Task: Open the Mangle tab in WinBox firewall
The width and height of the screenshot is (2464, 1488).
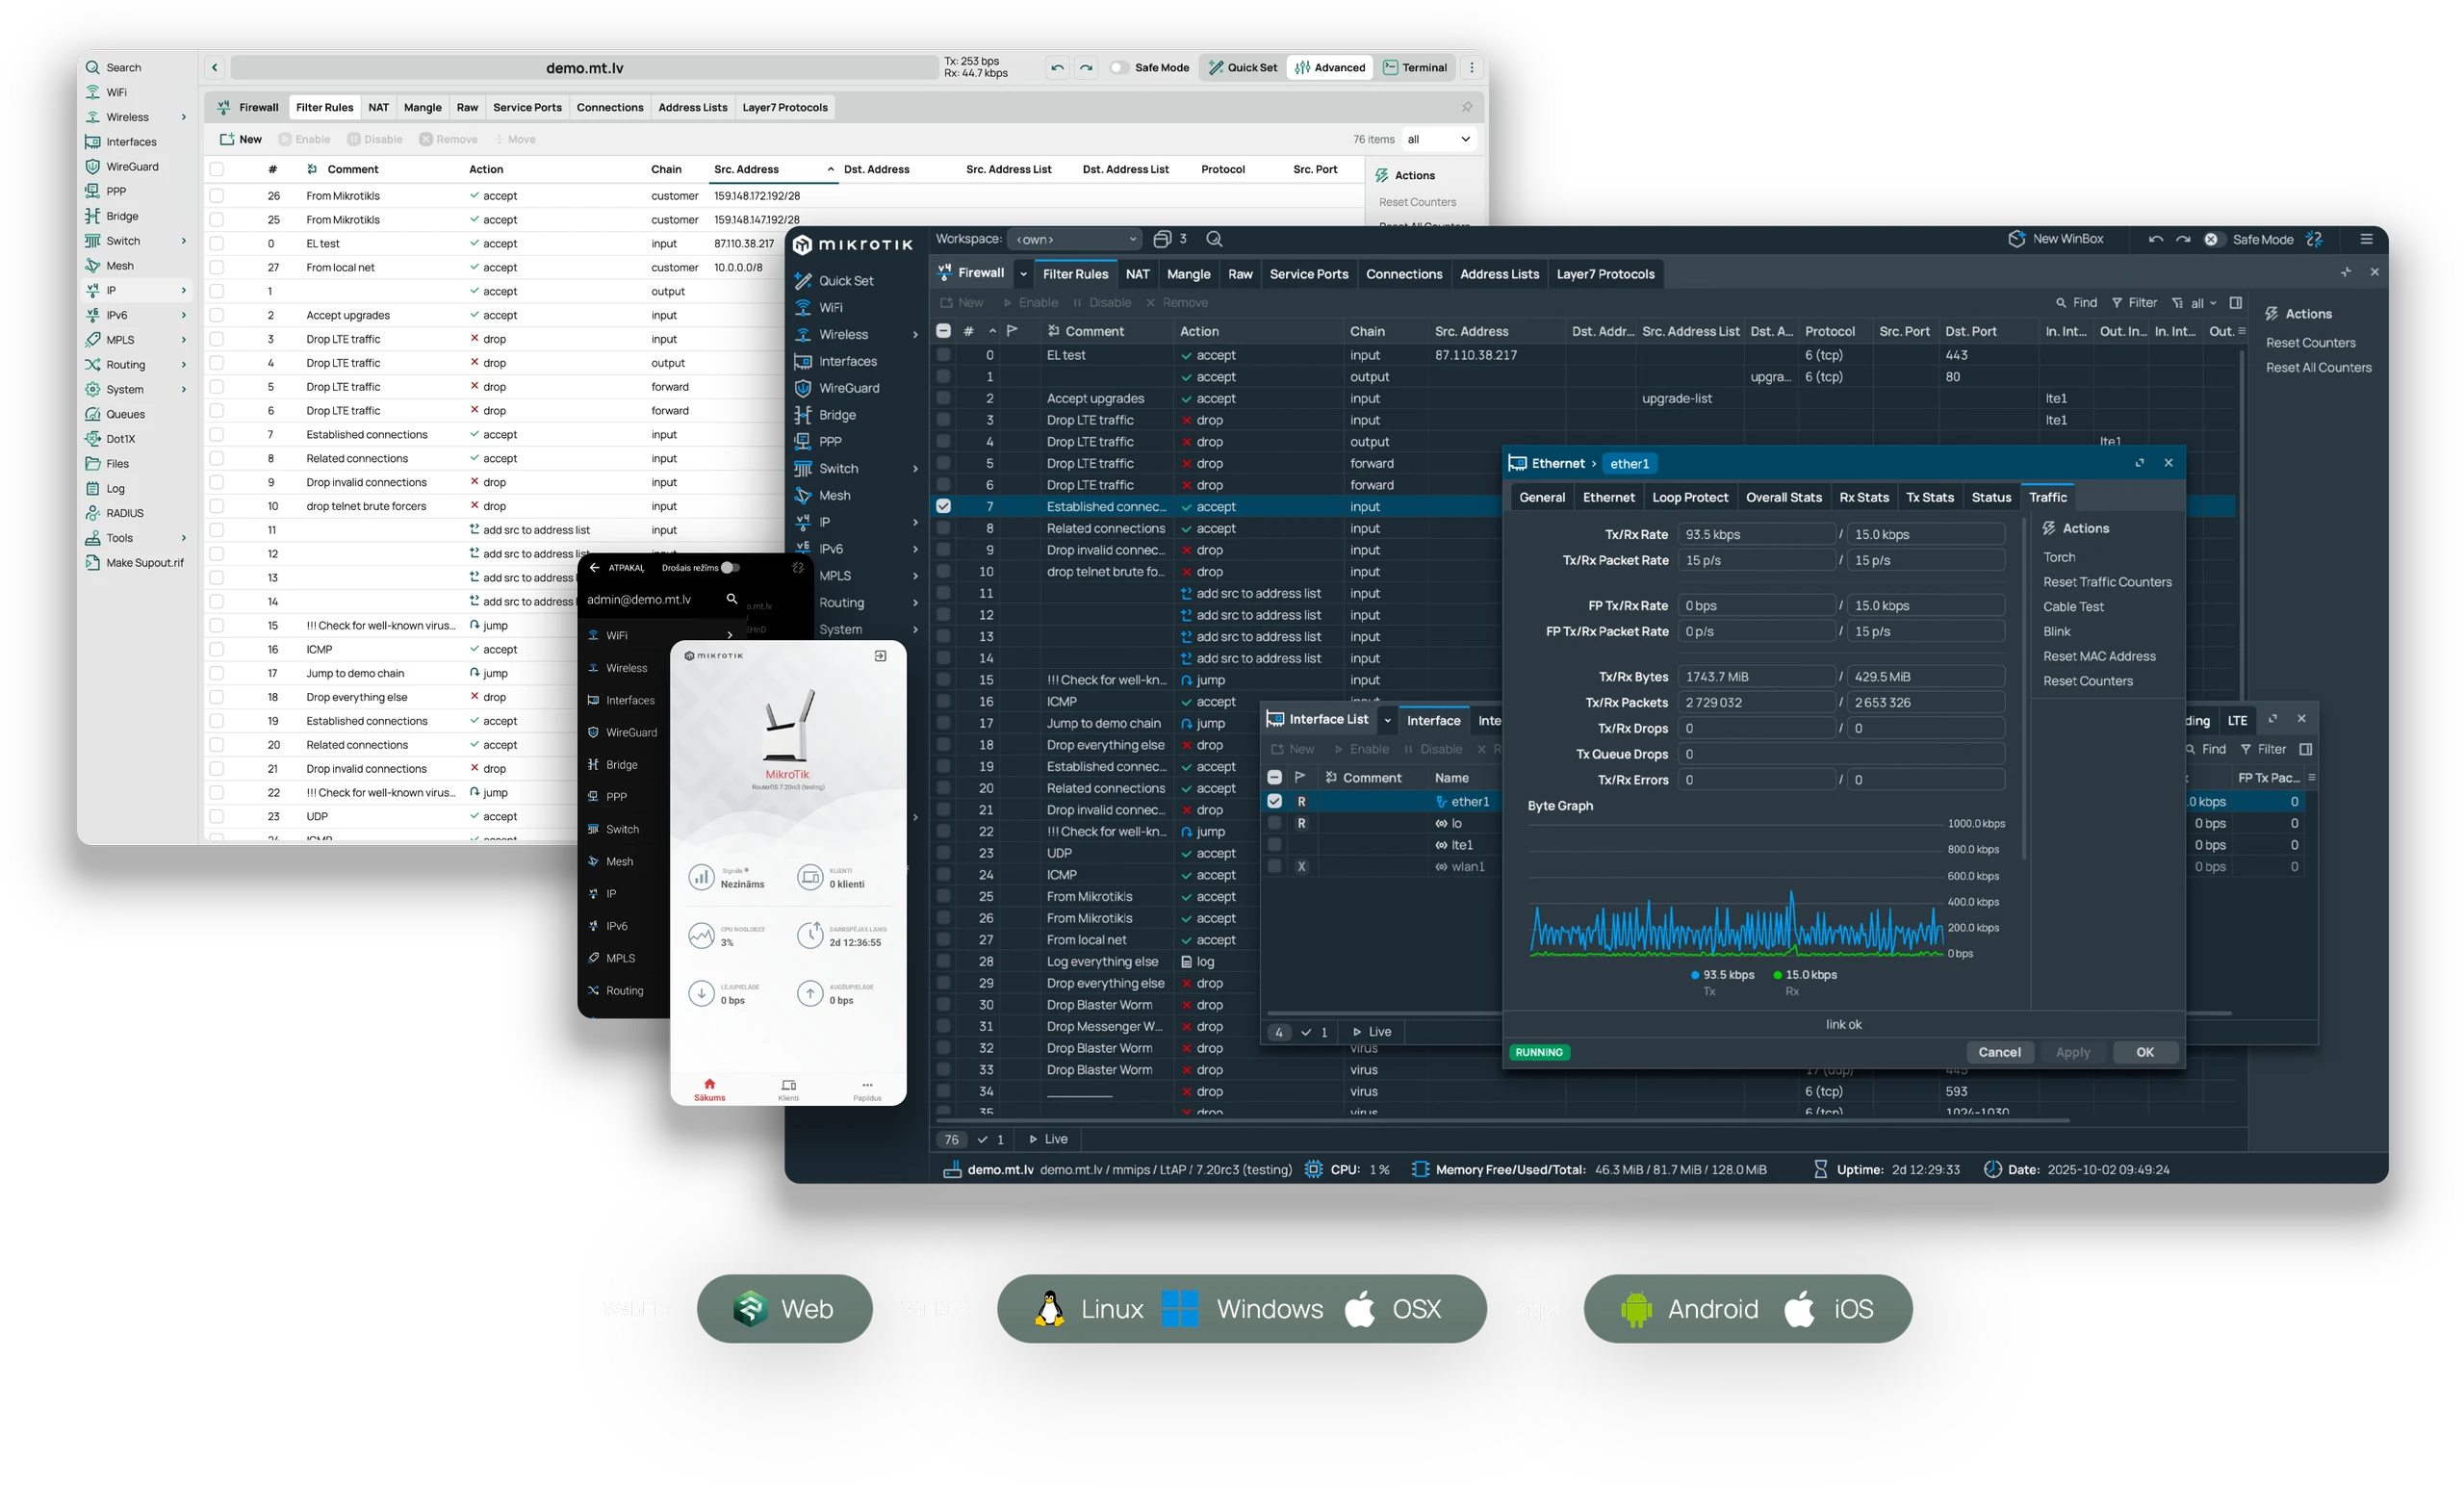Action: tap(1188, 274)
